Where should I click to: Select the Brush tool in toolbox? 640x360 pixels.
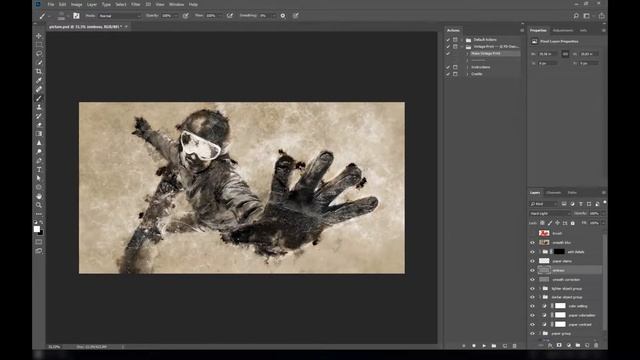[39, 98]
